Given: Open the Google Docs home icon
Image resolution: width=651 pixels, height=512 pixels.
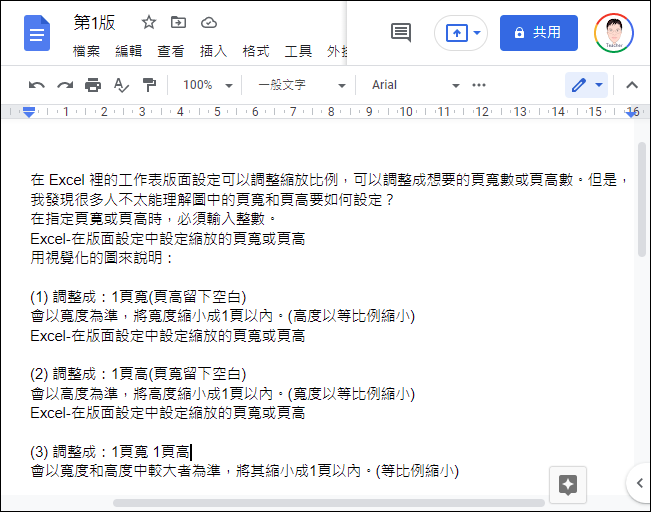Looking at the screenshot, I should tap(37, 33).
